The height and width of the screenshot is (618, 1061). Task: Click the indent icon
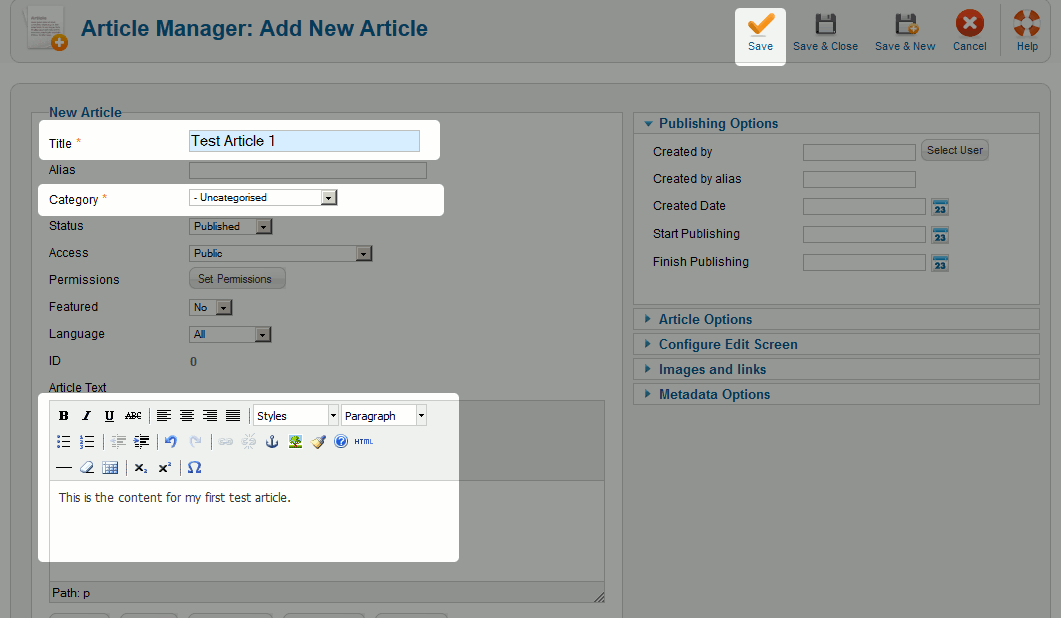pos(141,442)
